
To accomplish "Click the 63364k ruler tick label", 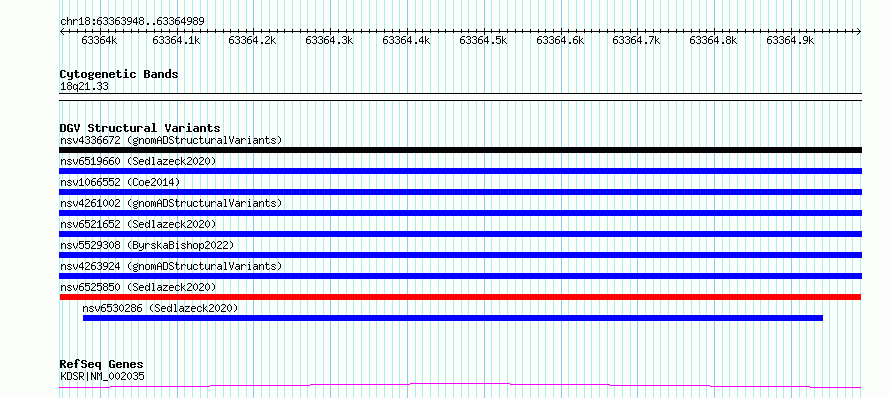I will pos(99,40).
